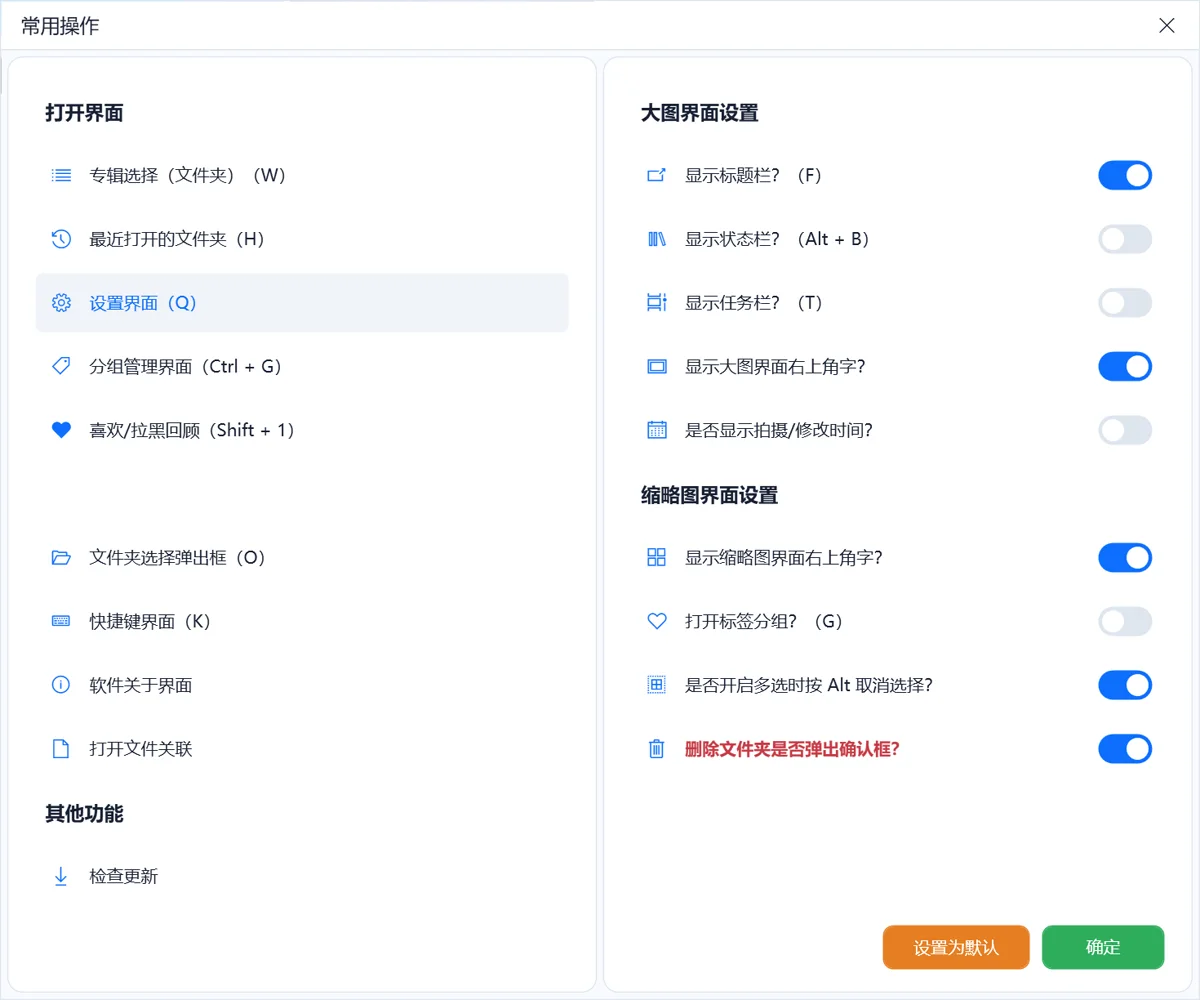Open 最近打开的文件夹 (H)

[302, 239]
